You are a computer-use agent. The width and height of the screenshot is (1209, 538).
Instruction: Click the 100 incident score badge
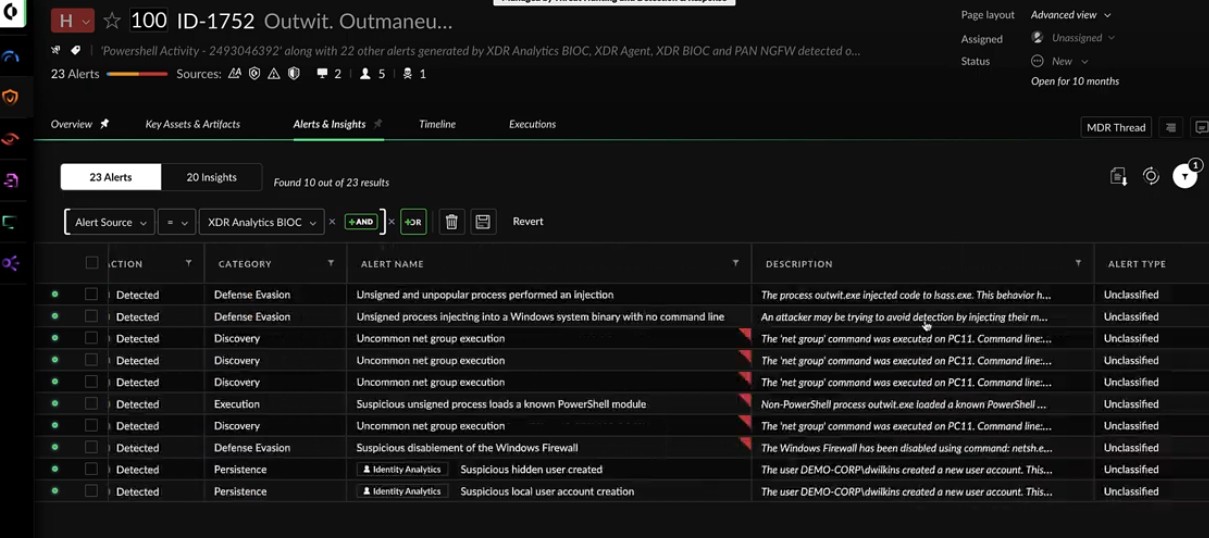[x=148, y=21]
